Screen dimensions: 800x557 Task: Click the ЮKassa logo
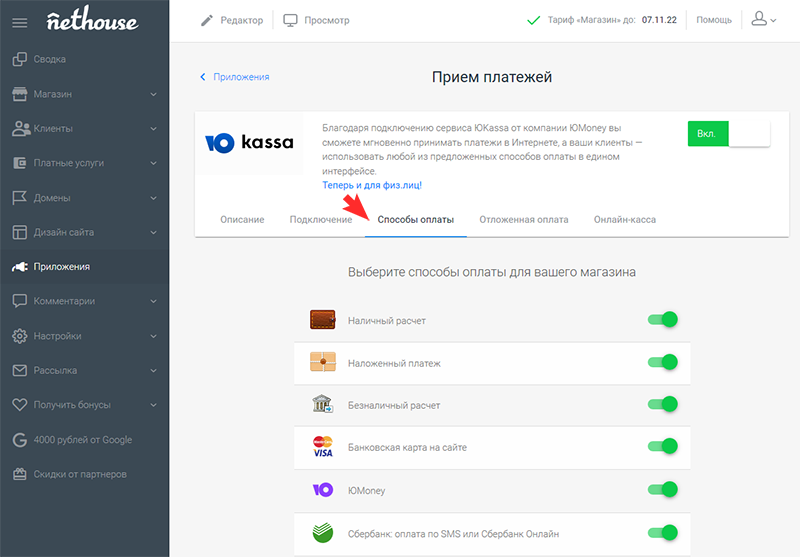tap(249, 143)
